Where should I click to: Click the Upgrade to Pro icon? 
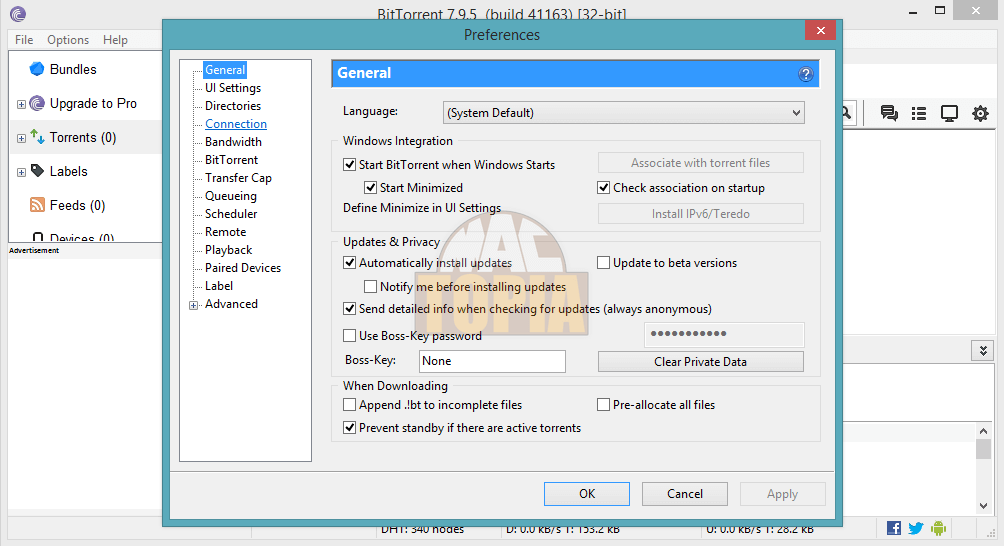37,103
